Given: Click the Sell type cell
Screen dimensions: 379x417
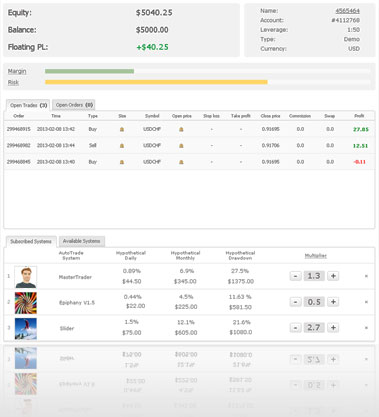Looking at the screenshot, I should coord(93,145).
